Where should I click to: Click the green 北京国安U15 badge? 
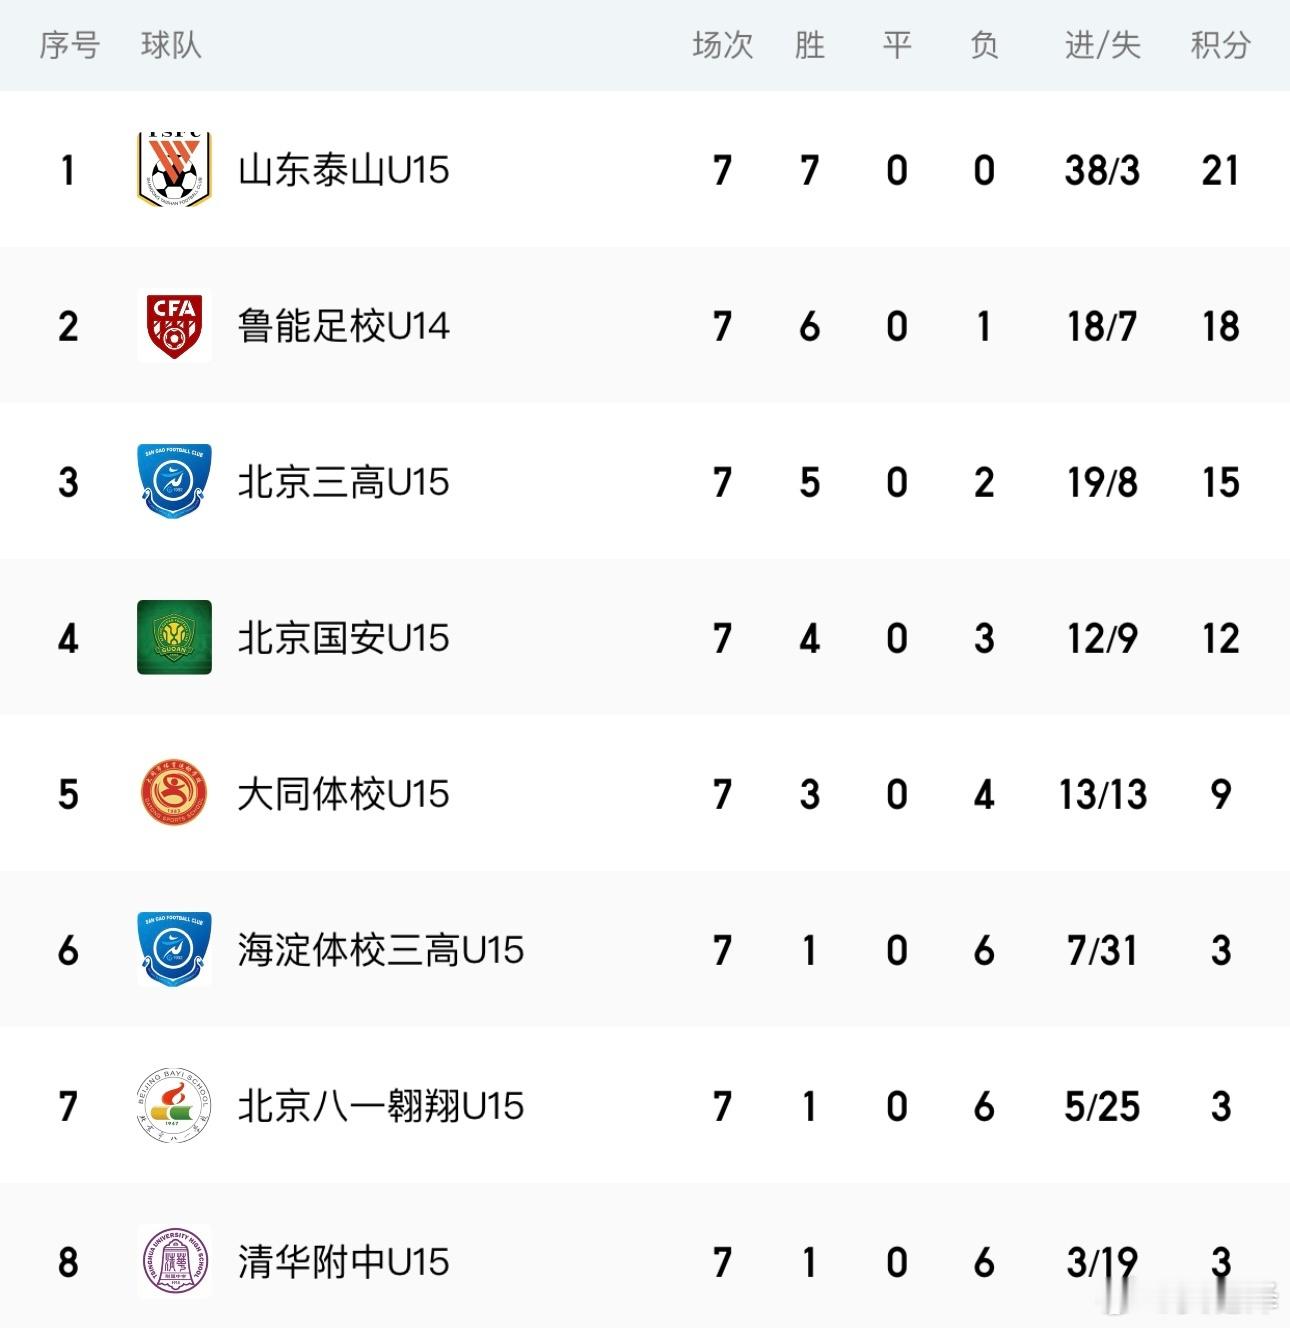174,637
